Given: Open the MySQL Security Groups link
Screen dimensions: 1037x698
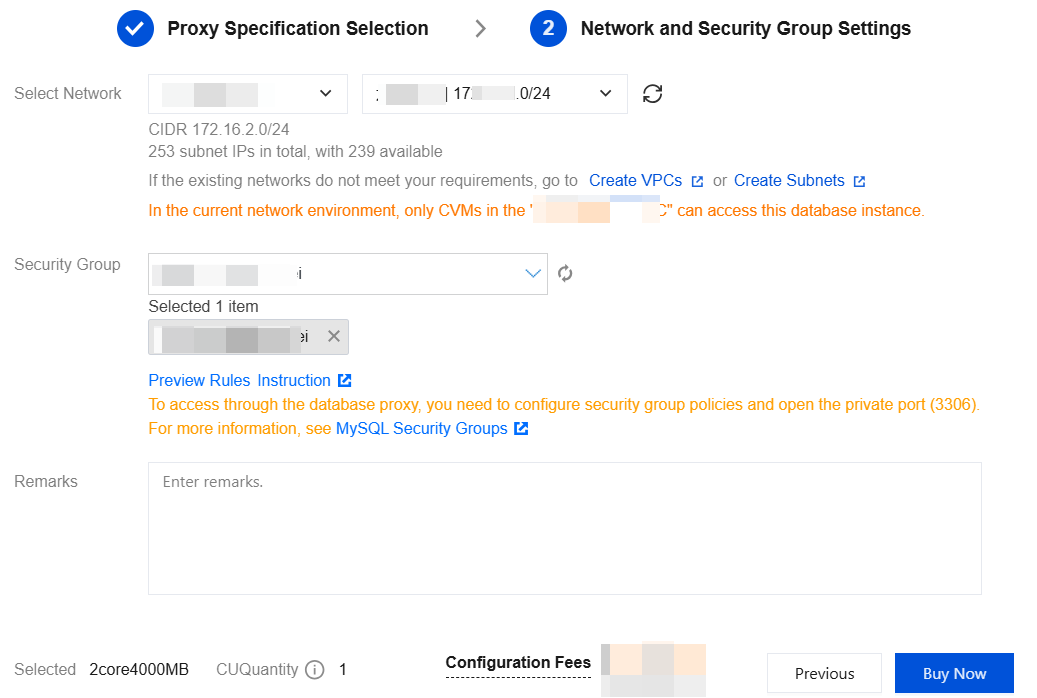Looking at the screenshot, I should pyautogui.click(x=421, y=429).
